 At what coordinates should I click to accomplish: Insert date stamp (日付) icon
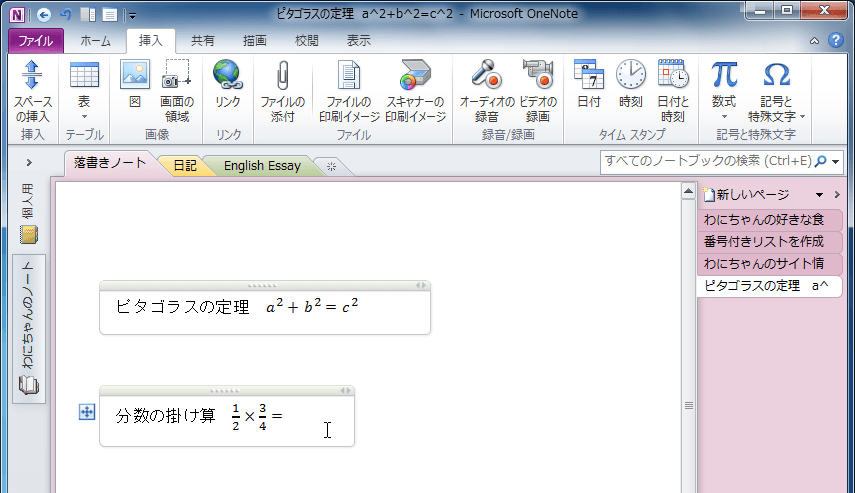[x=589, y=75]
